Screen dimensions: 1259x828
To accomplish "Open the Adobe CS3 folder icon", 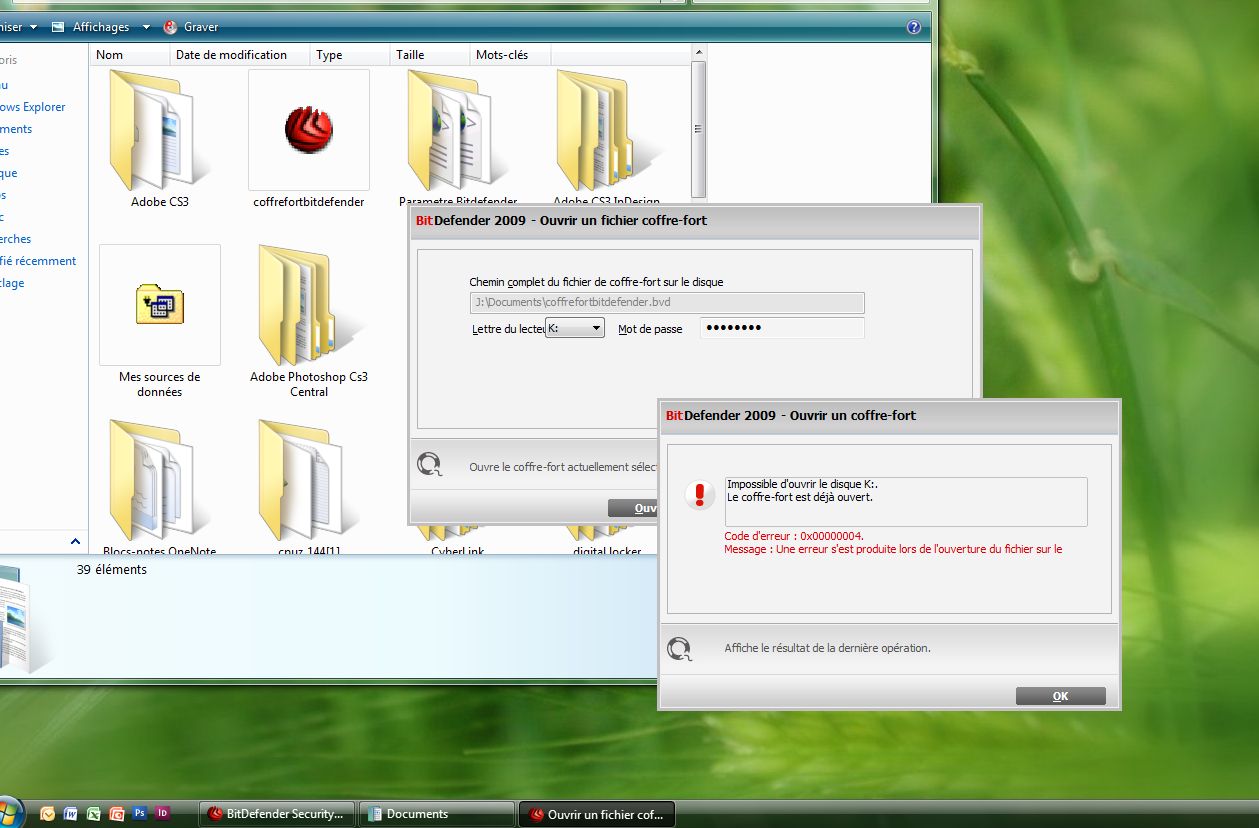I will tap(158, 130).
